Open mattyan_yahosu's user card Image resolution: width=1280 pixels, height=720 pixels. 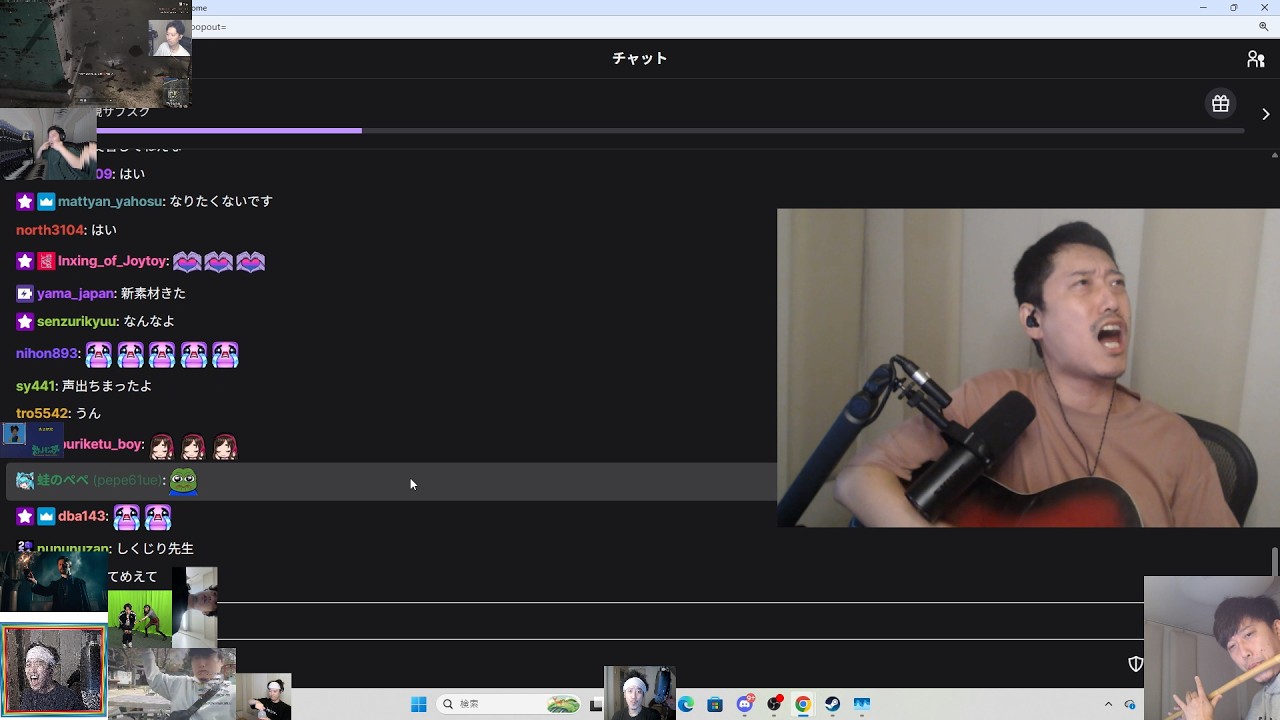point(110,202)
